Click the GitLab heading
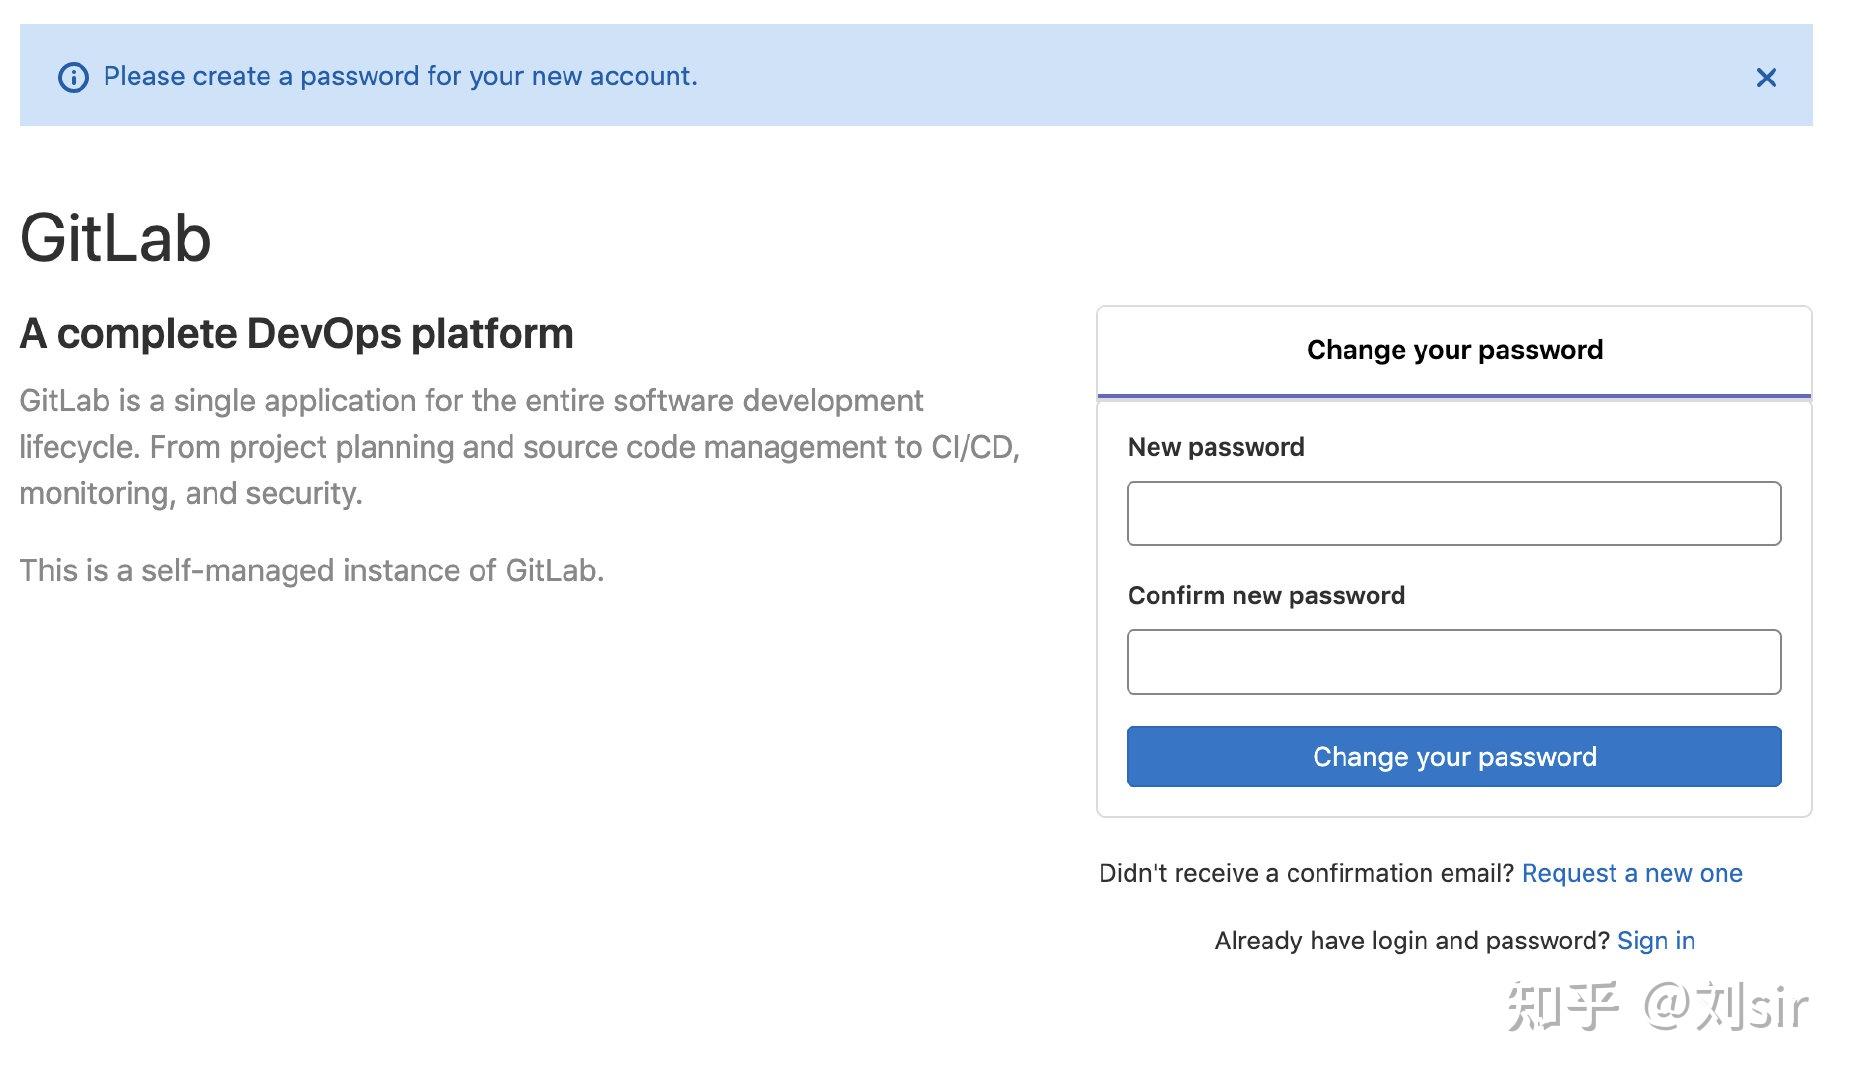This screenshot has height=1080, width=1855. (115, 238)
